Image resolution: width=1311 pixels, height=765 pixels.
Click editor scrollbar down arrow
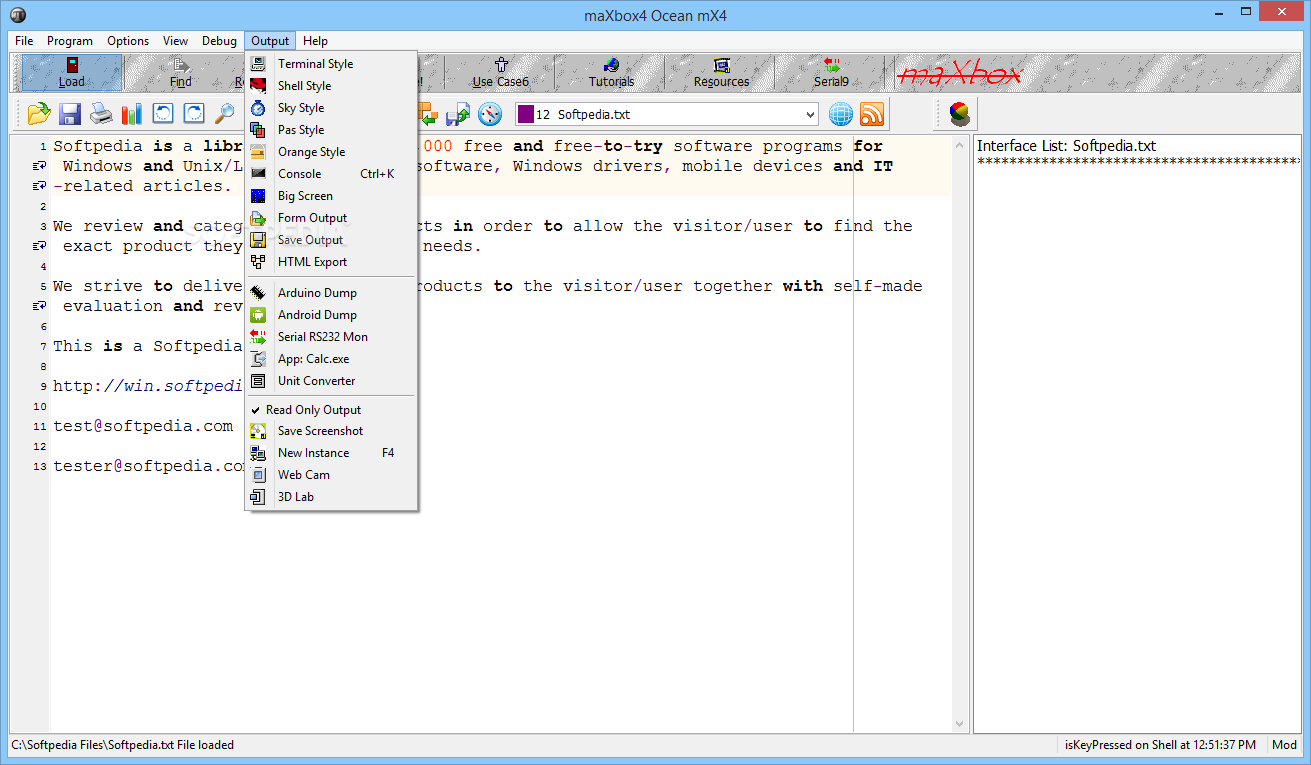(x=961, y=724)
